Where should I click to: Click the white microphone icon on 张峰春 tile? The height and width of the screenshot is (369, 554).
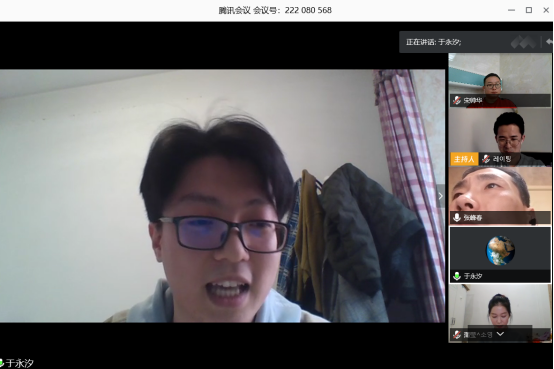tap(457, 217)
